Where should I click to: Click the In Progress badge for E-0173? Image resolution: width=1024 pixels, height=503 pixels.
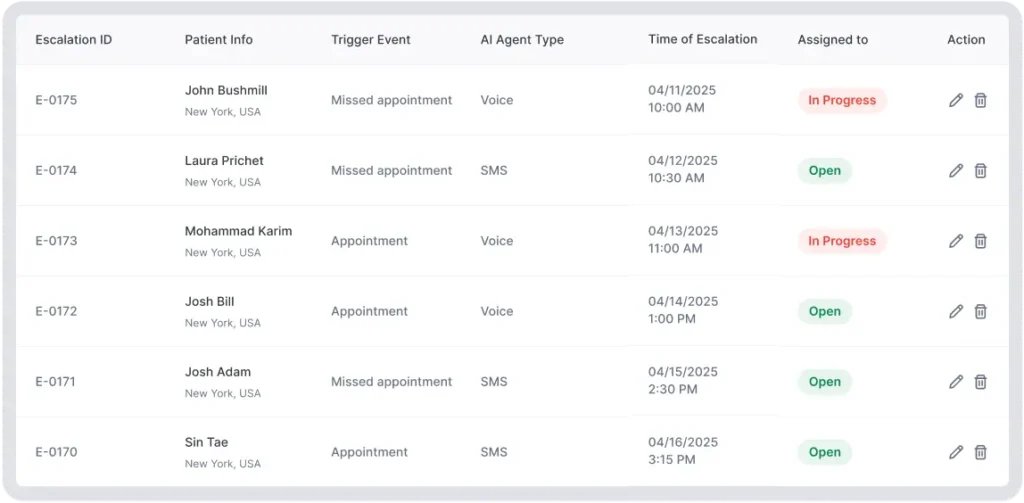(x=841, y=241)
